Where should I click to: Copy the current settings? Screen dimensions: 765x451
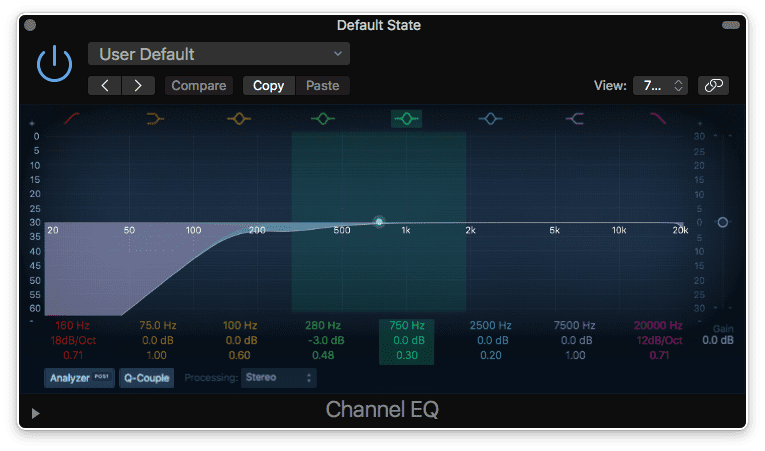[268, 85]
